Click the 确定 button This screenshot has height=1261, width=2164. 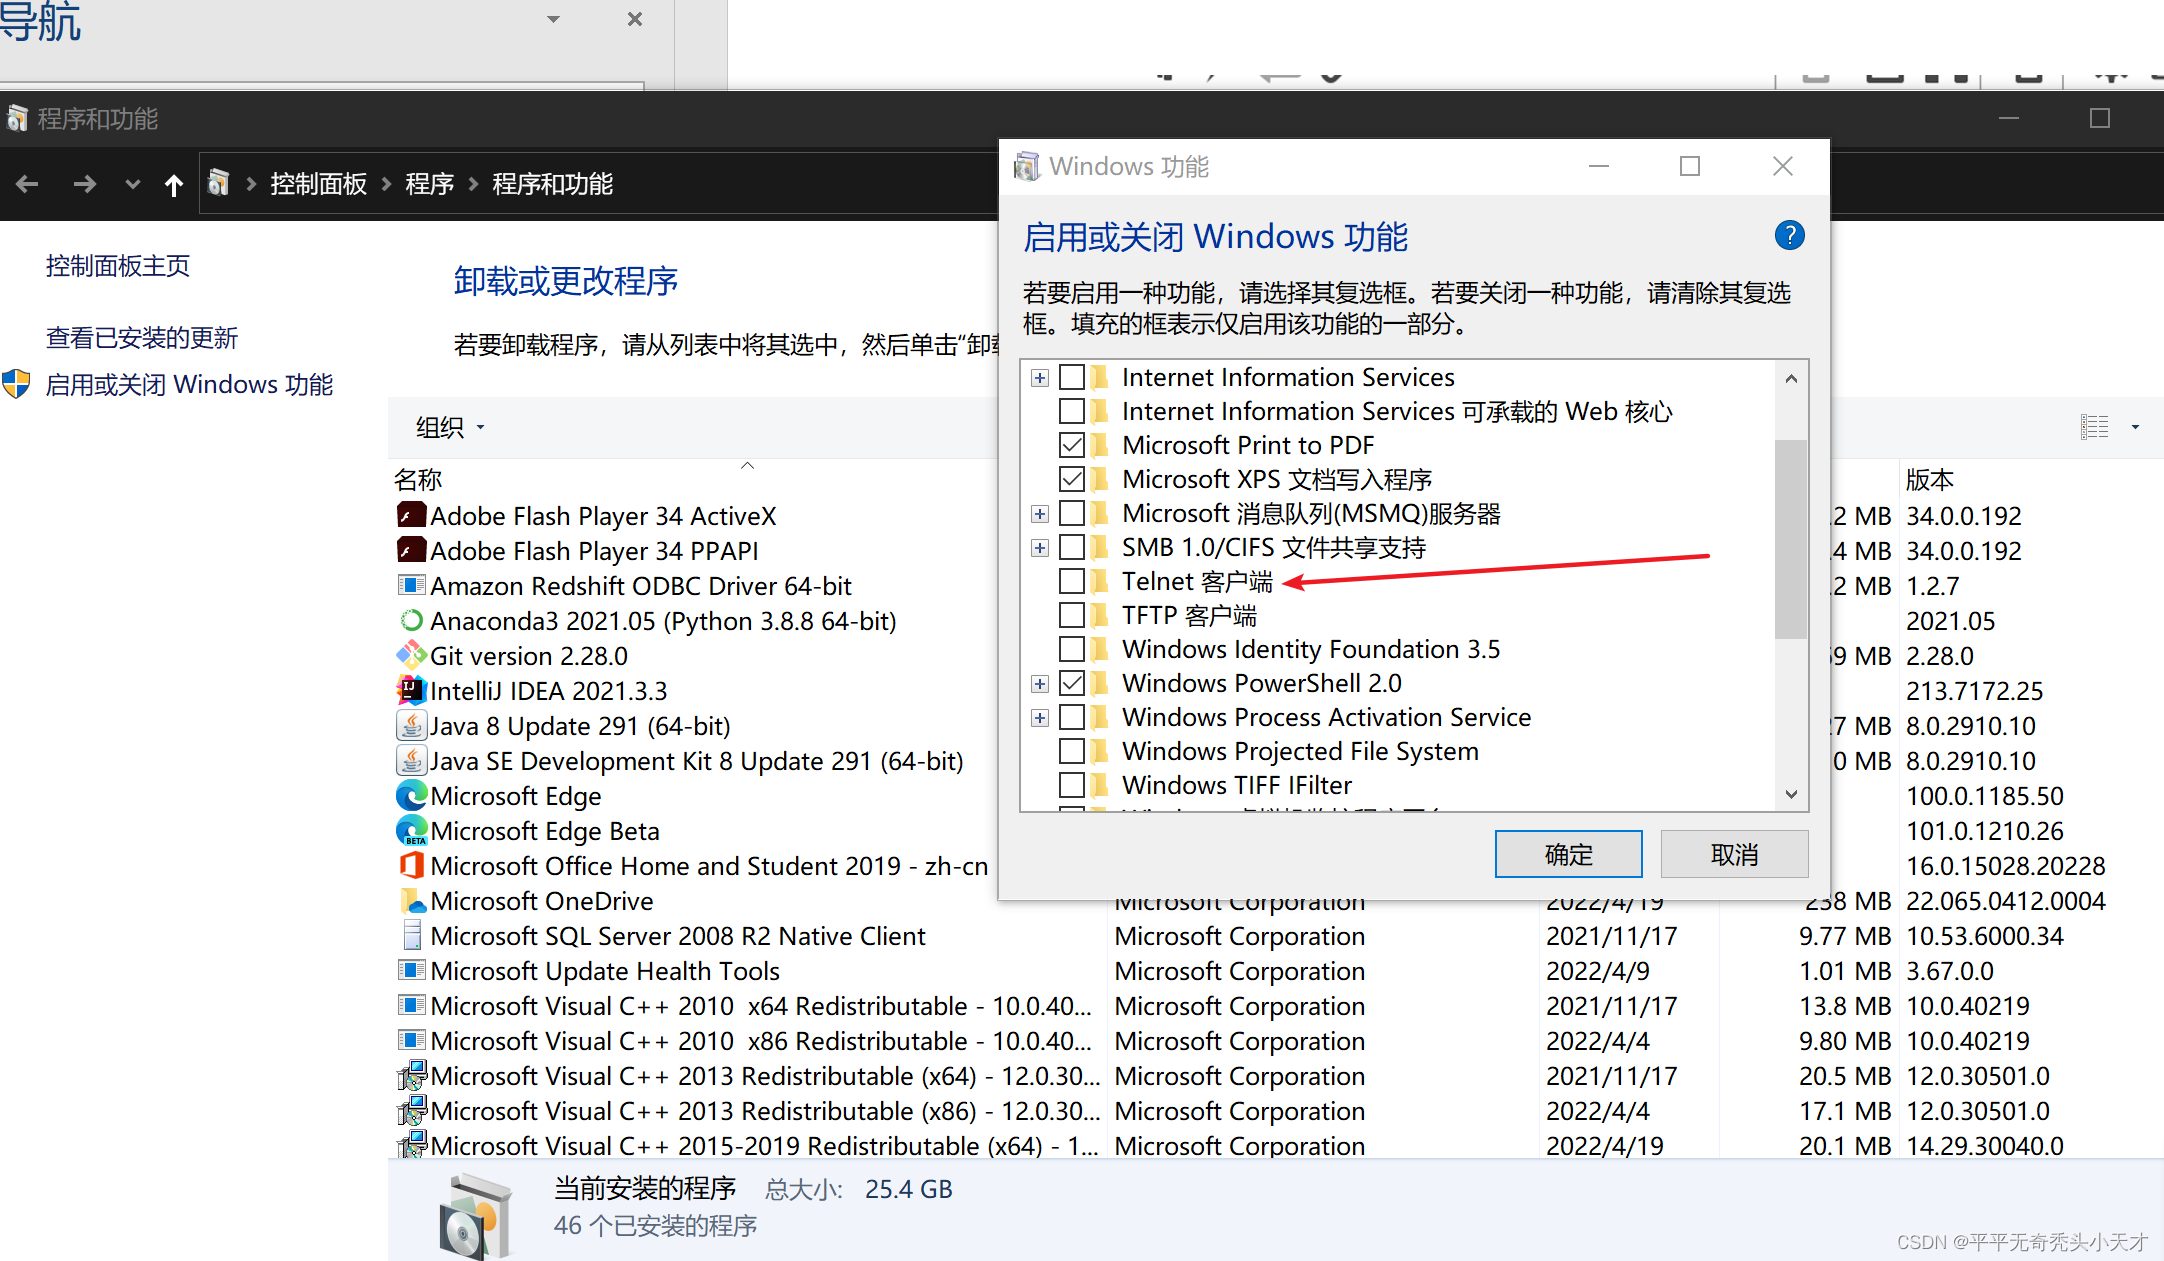tap(1568, 854)
